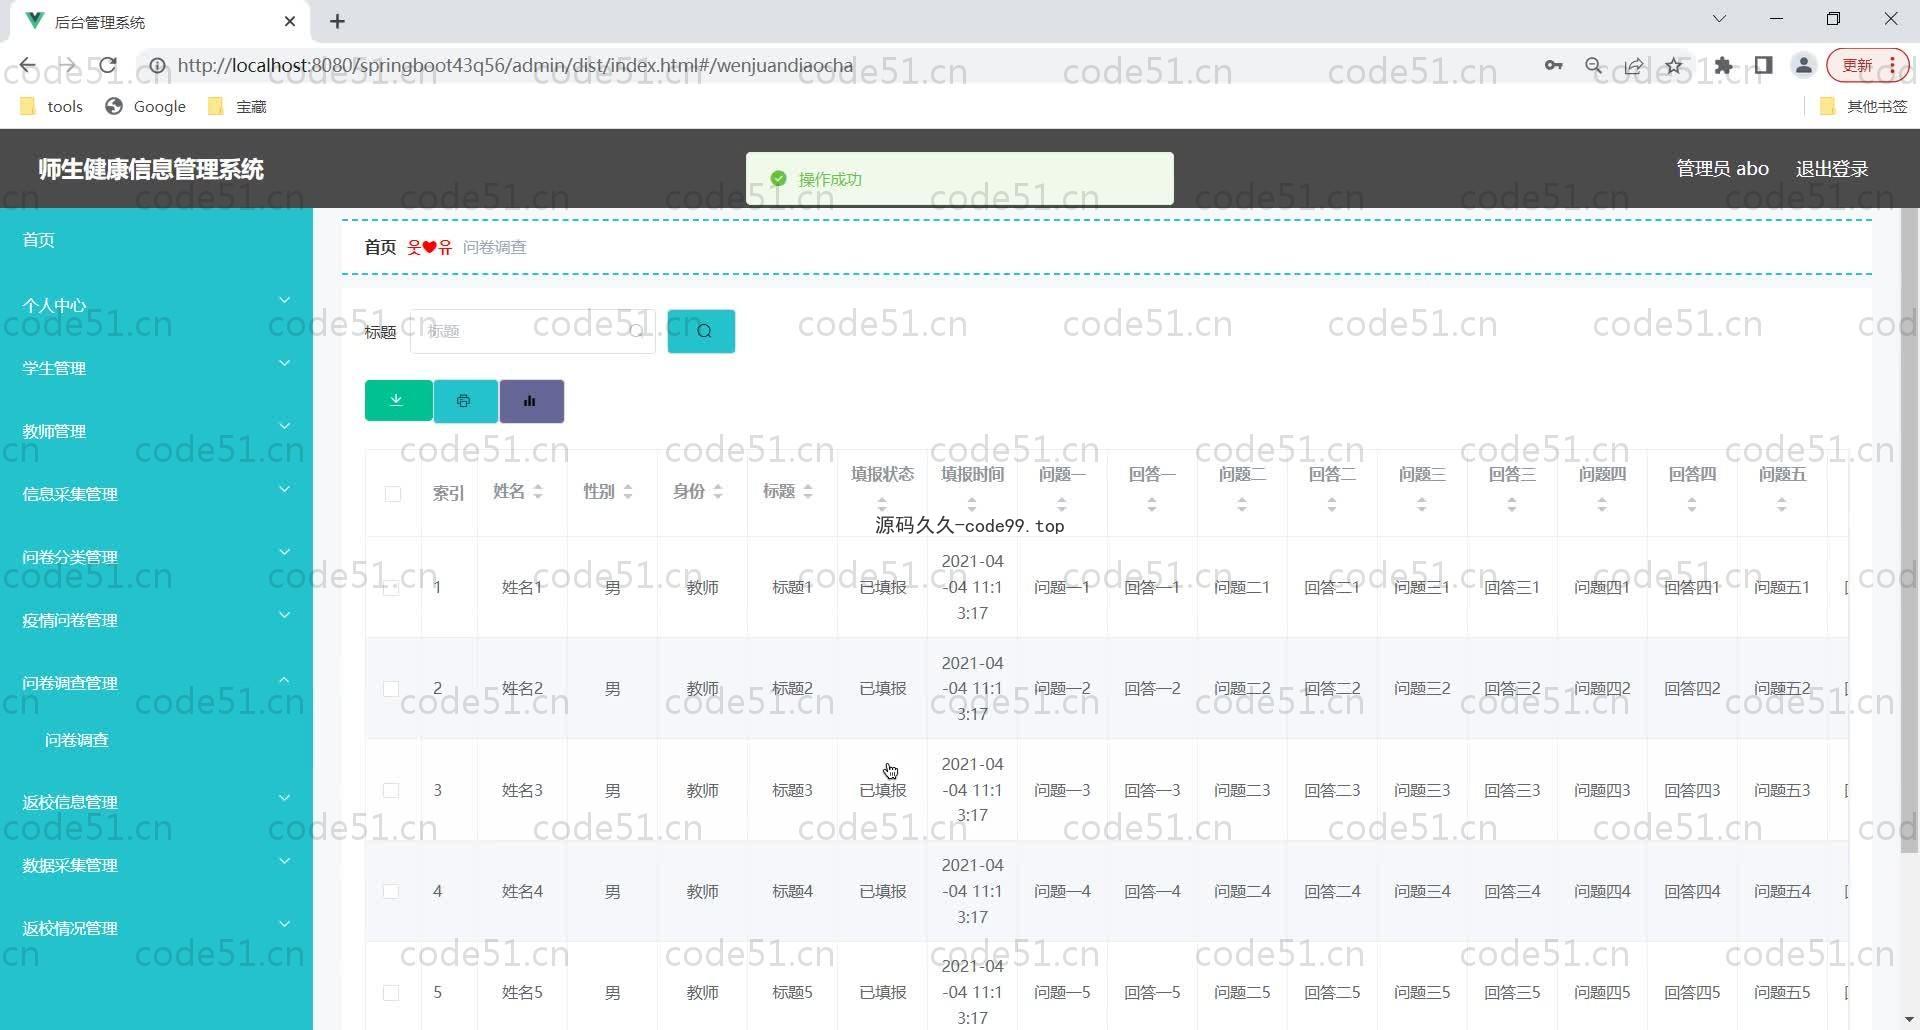Expand 返校信息管理 sidebar menu
Viewport: 1920px width, 1030px height.
pos(156,801)
